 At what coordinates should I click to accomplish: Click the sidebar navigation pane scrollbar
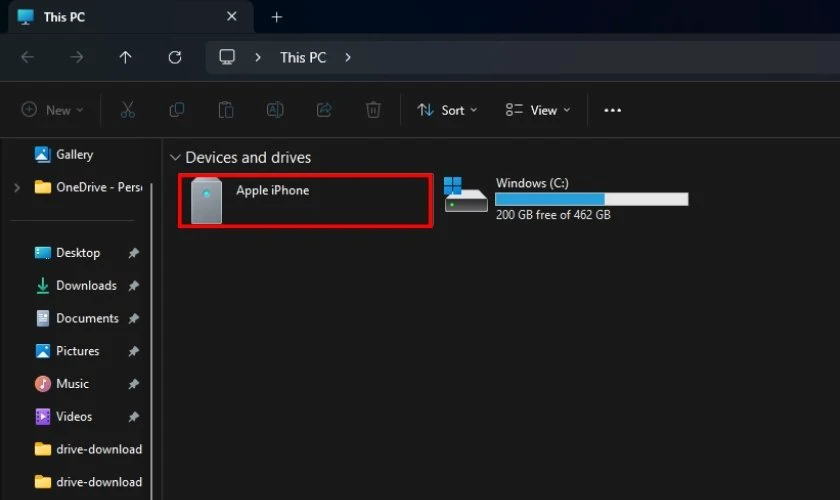[151, 341]
